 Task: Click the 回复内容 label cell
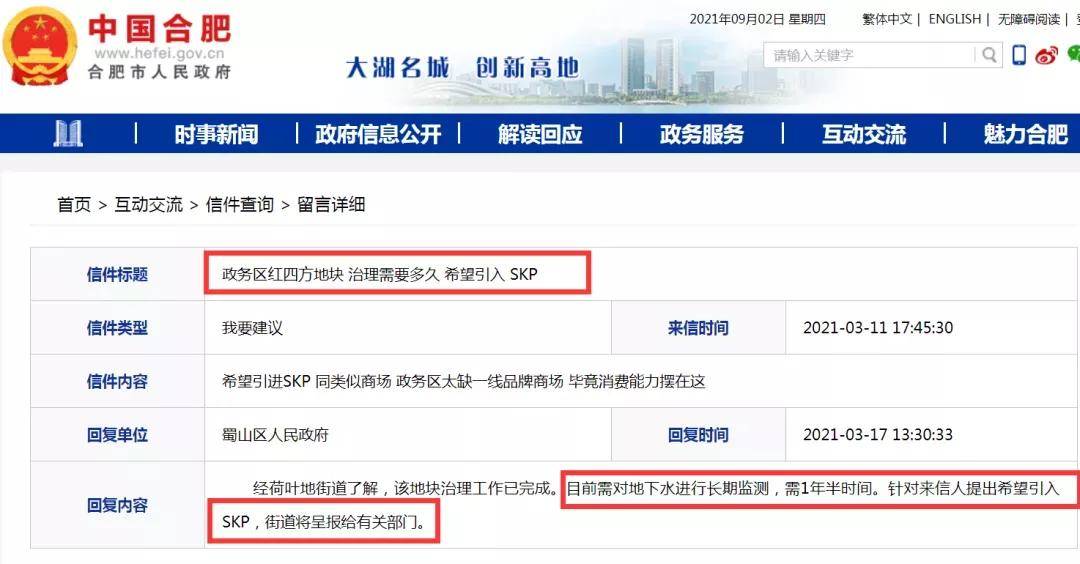pos(117,505)
